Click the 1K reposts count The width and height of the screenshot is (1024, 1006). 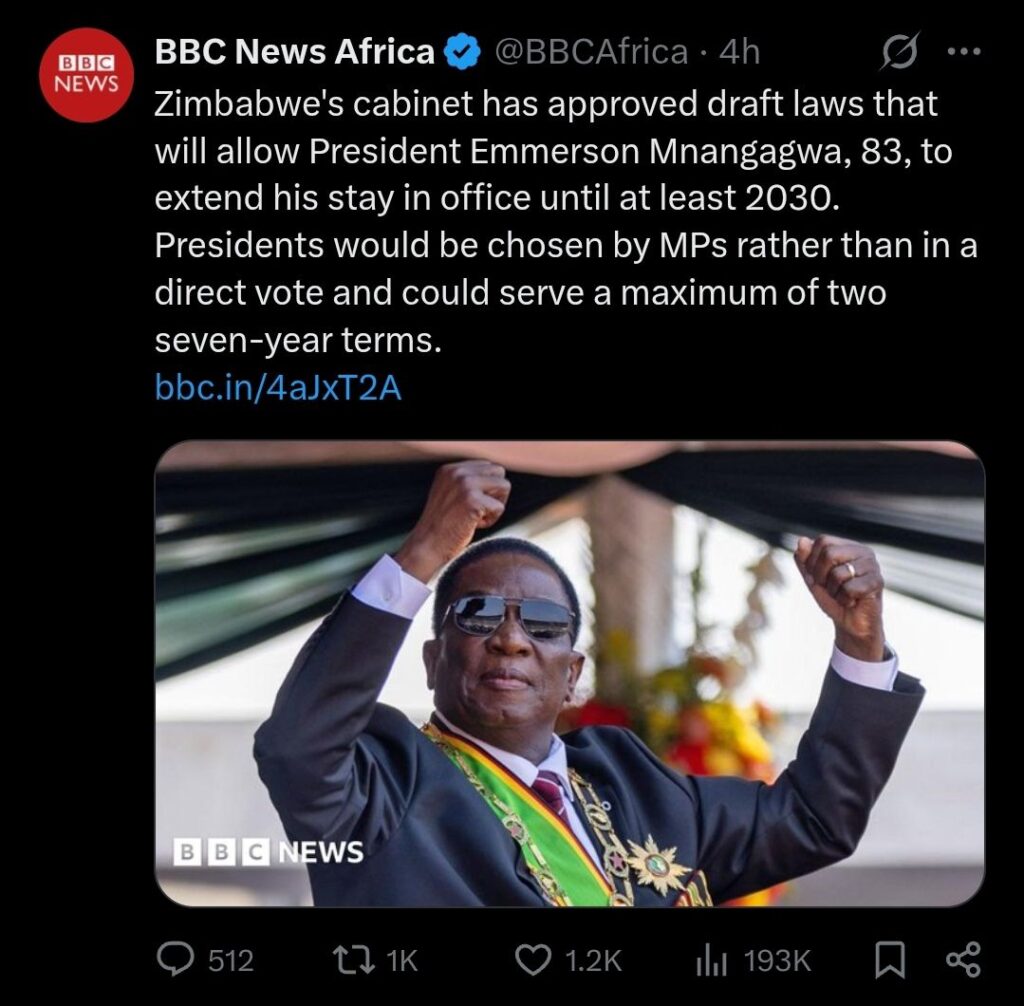(x=401, y=961)
